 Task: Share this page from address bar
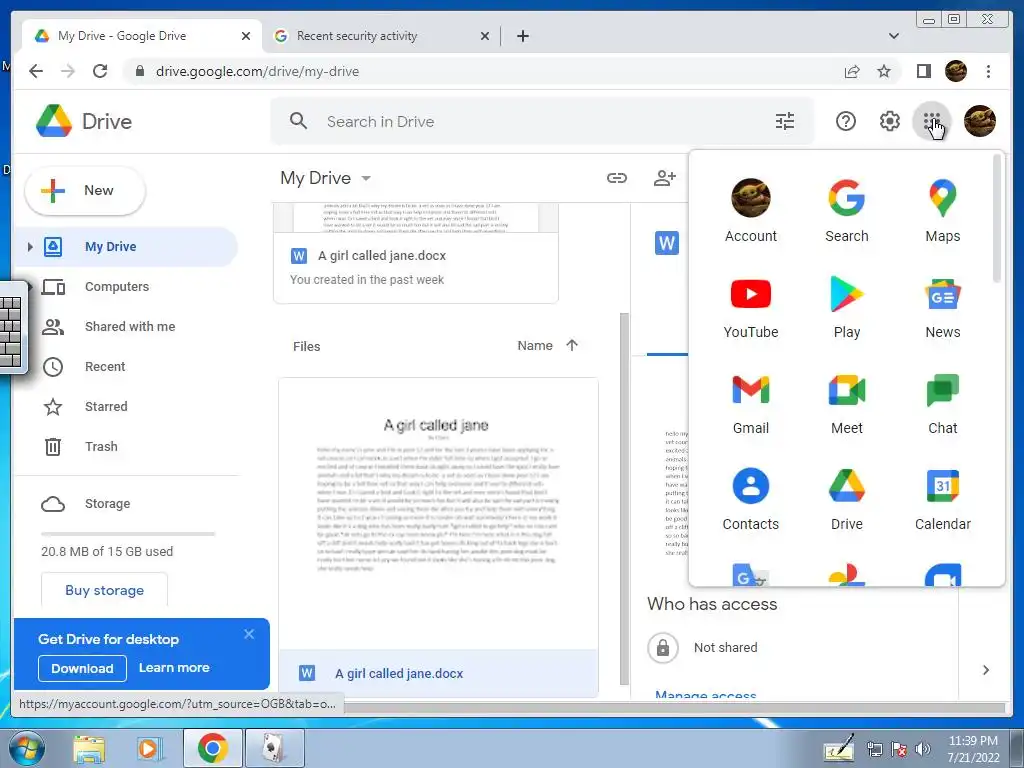click(x=852, y=71)
